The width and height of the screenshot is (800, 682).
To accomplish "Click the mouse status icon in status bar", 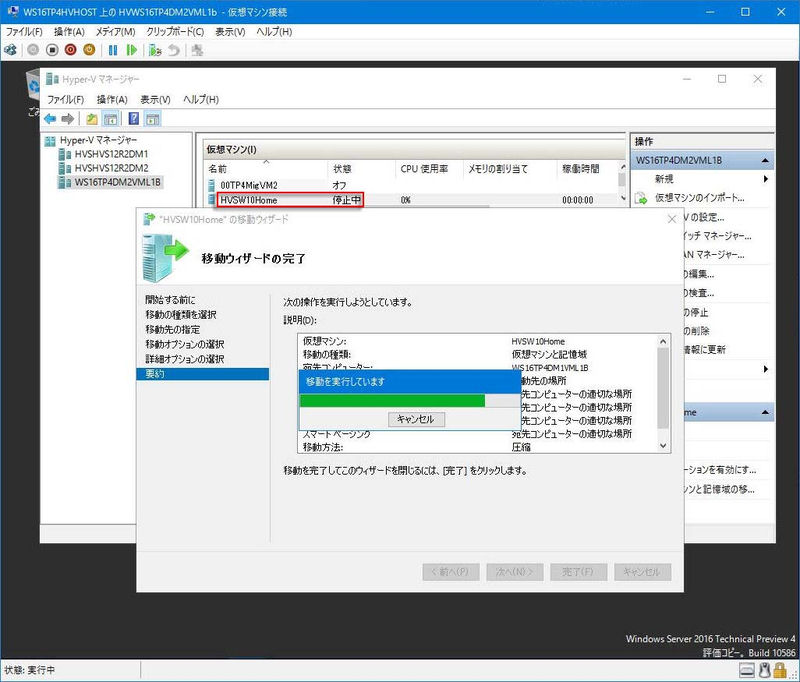I will pos(764,669).
